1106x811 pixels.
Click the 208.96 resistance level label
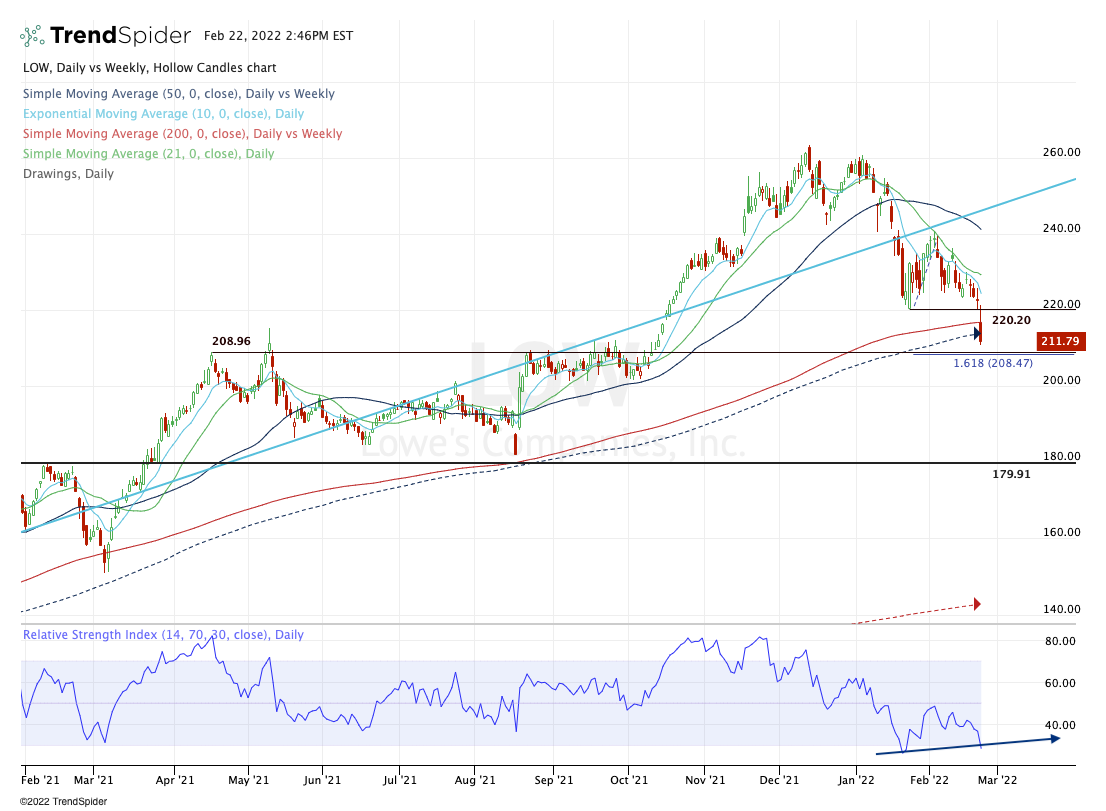pyautogui.click(x=231, y=341)
